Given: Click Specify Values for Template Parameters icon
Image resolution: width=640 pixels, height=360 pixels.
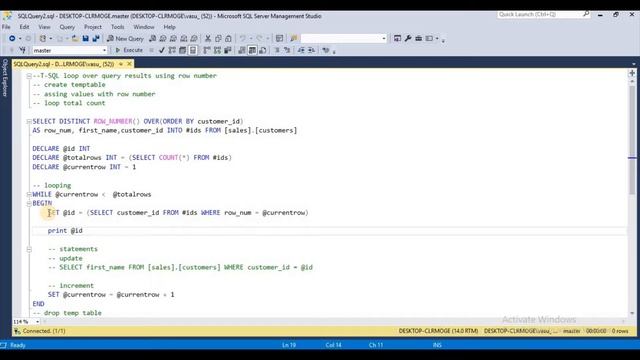Looking at the screenshot, I should pyautogui.click(x=325, y=50).
